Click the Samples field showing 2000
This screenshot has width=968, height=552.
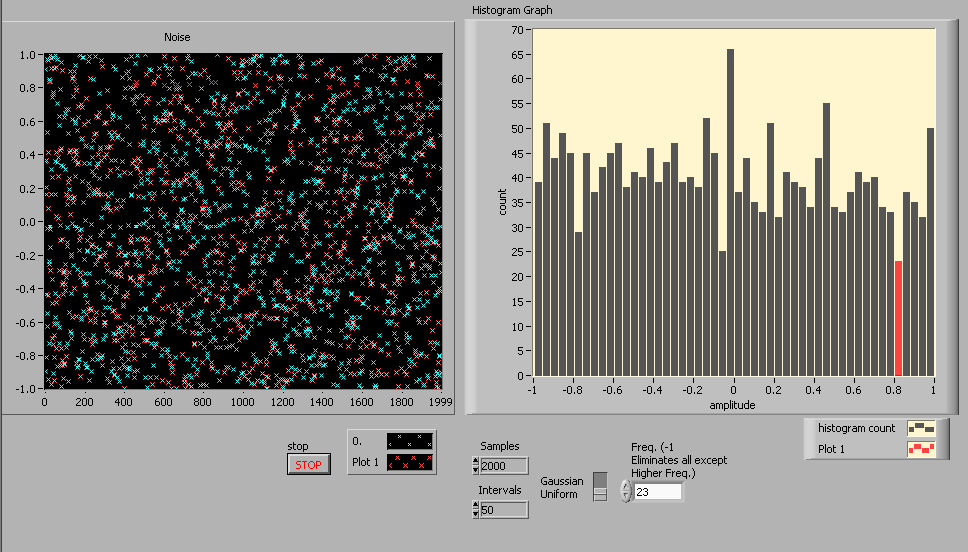coord(504,466)
